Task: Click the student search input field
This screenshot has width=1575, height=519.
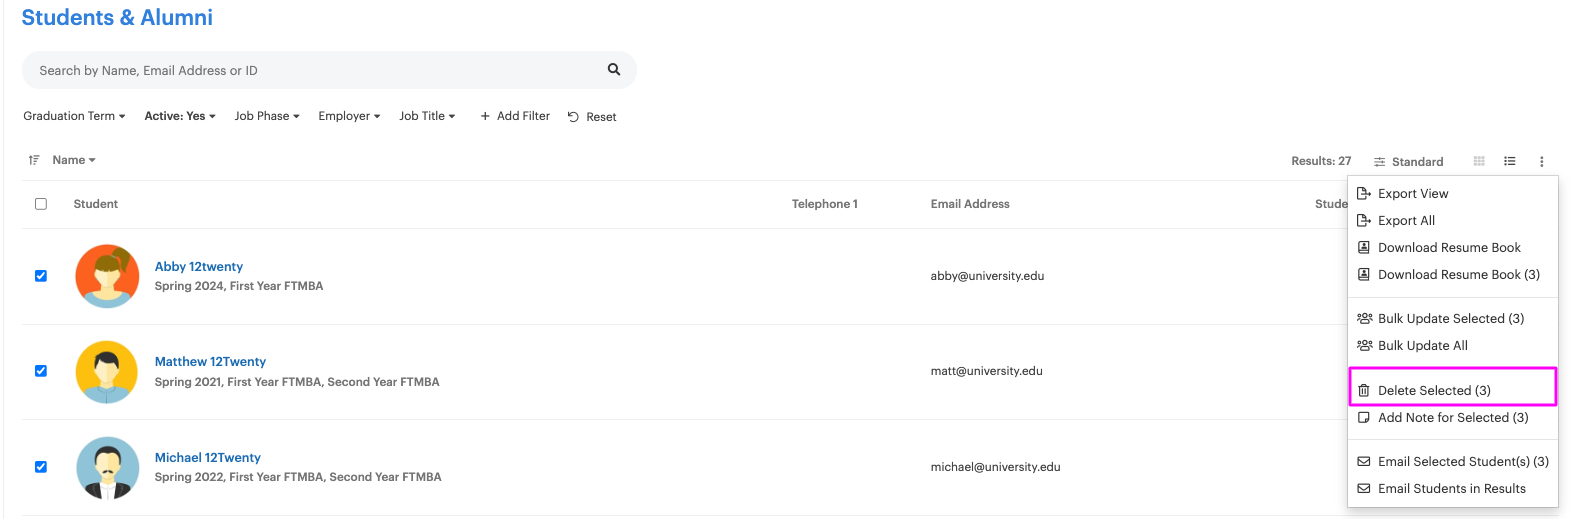Action: click(310, 70)
